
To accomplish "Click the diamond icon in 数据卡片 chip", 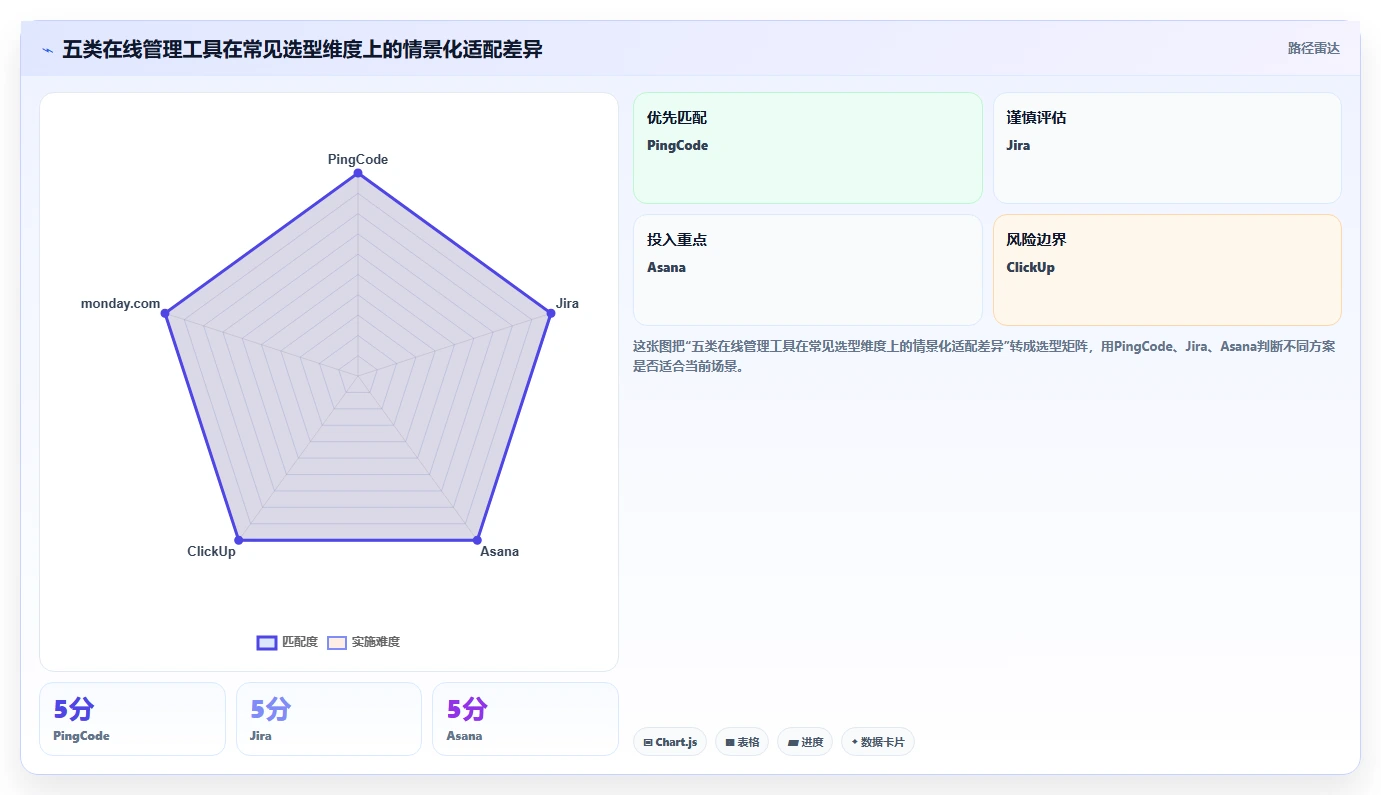I will pos(854,742).
